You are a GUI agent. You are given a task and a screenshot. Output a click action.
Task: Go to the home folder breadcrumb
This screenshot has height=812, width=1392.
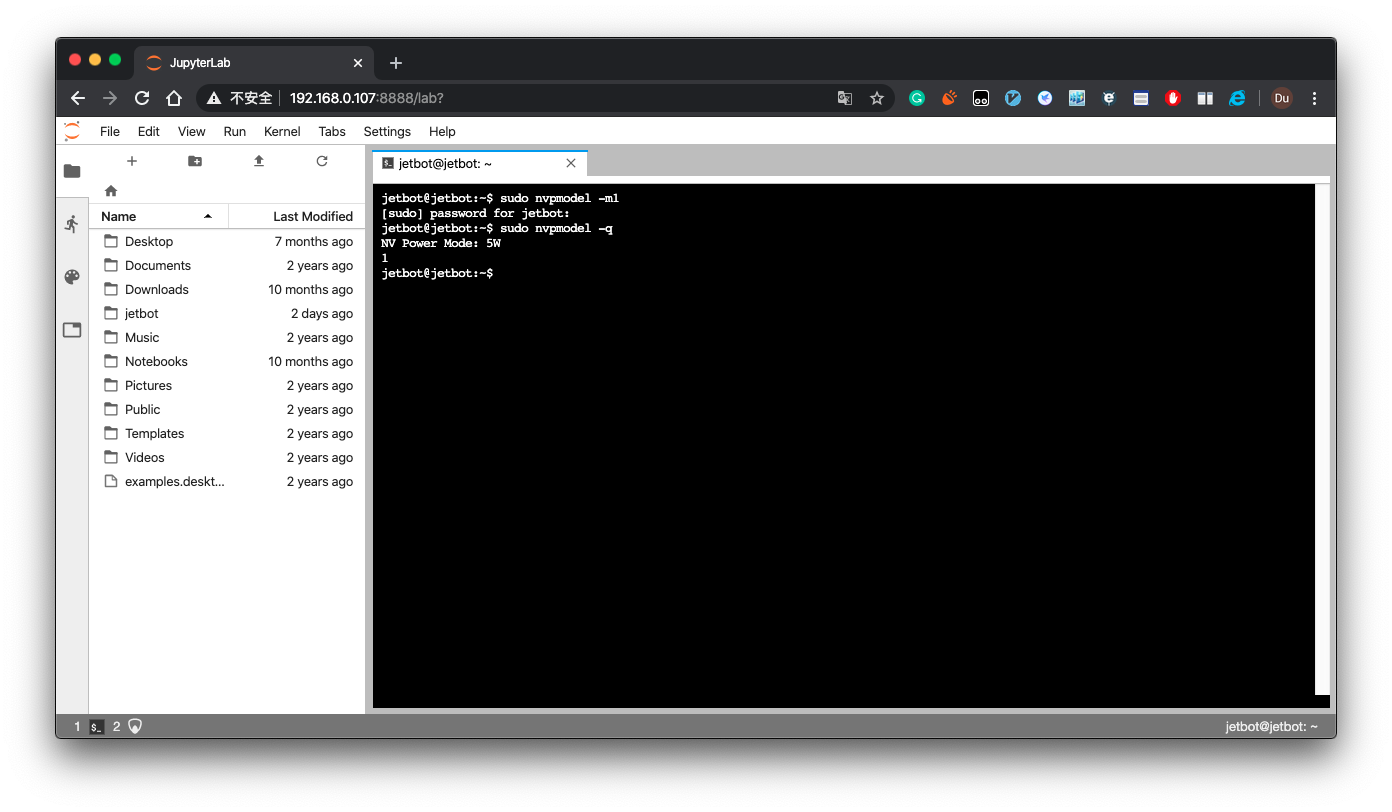tap(111, 191)
